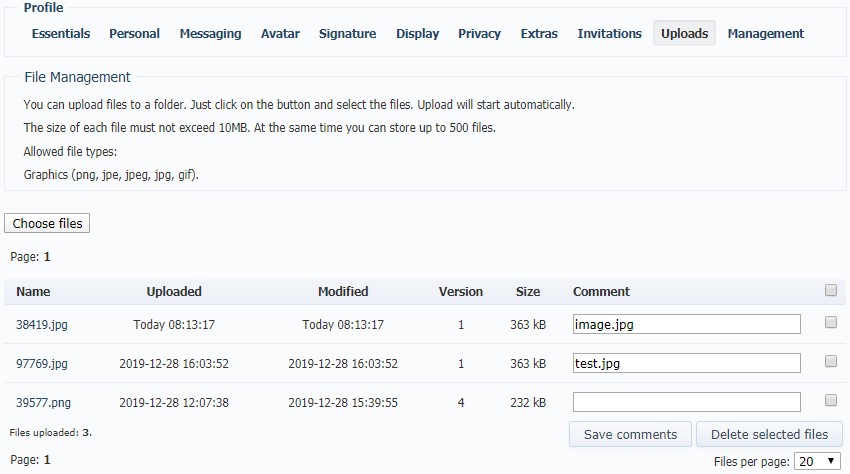Viewport: 850px width, 474px height.
Task: Go to the Privacy tab
Action: point(479,33)
